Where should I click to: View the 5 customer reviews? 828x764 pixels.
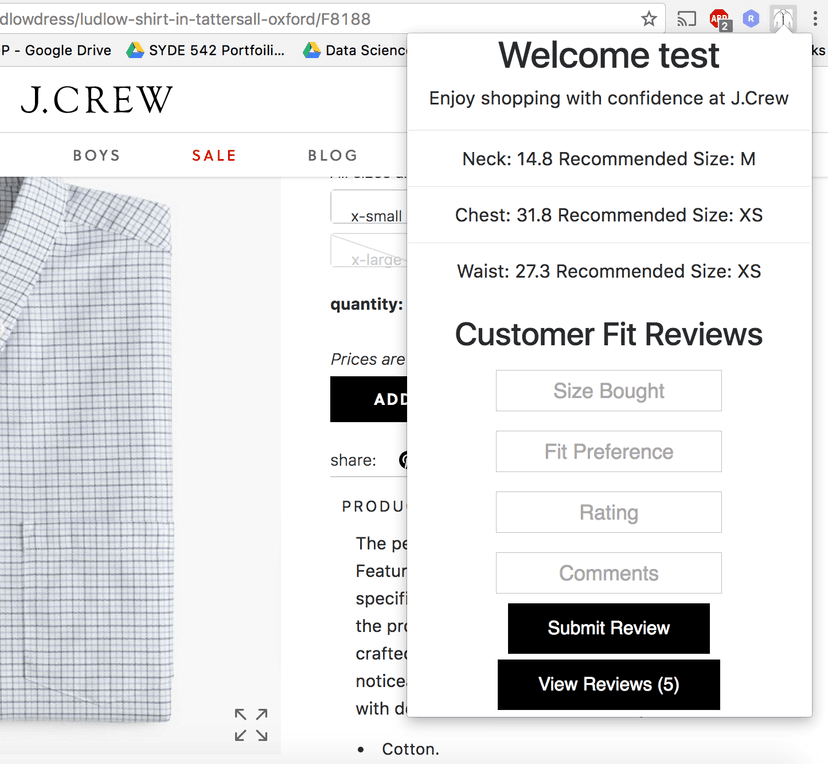click(x=608, y=684)
